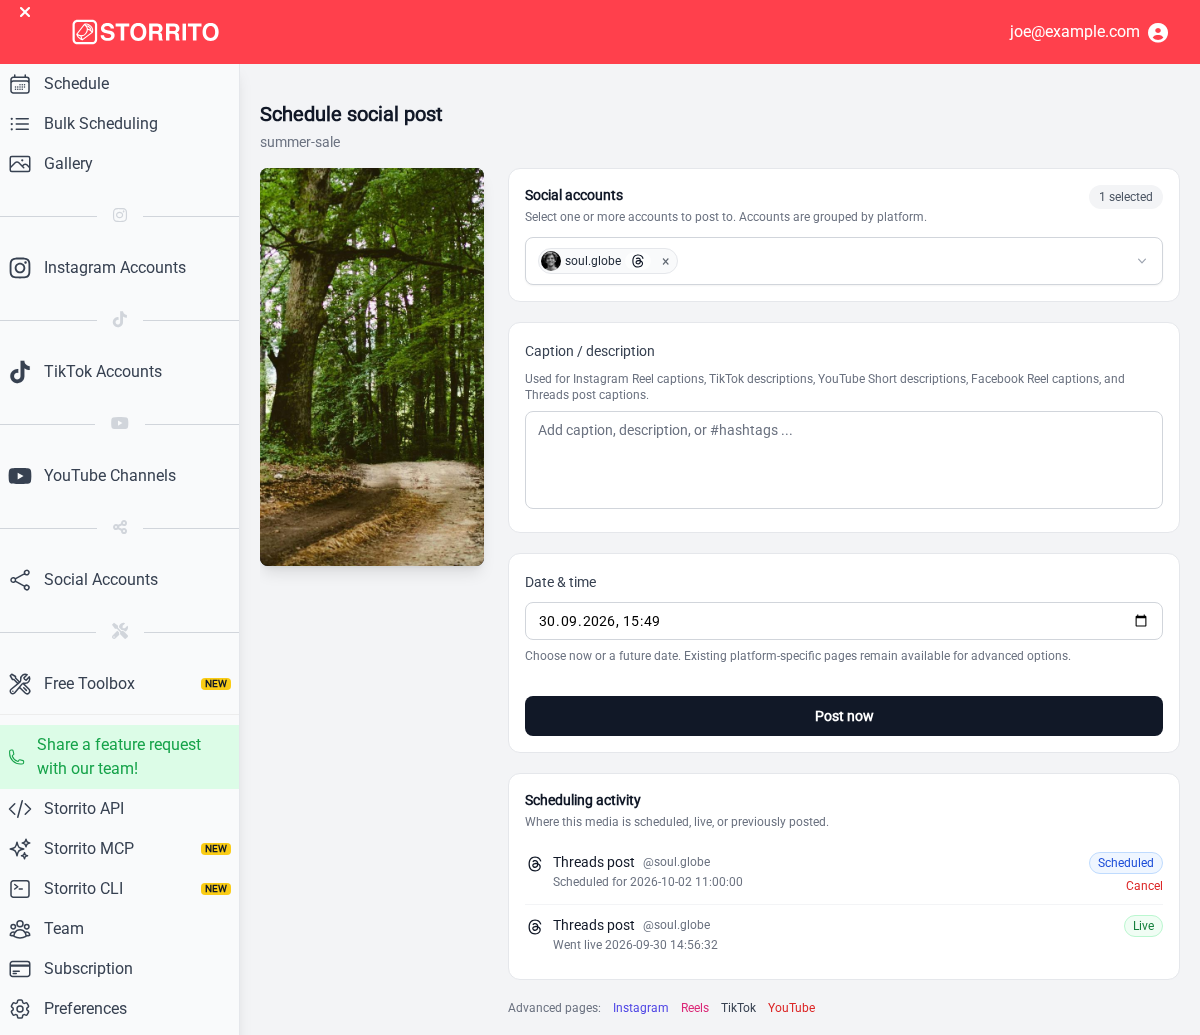The height and width of the screenshot is (1035, 1200).
Task: Click the Storrito MCP sparkle icon
Action: coord(20,849)
